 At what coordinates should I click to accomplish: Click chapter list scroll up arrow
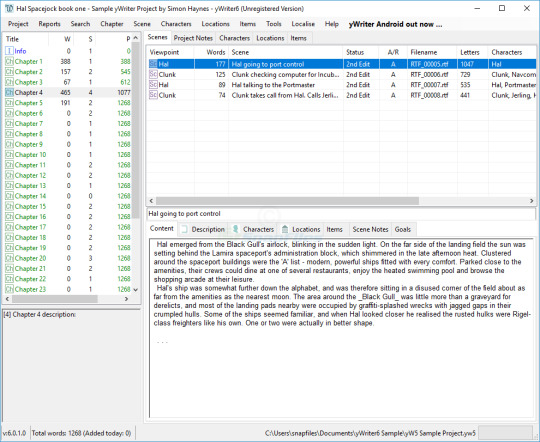[135, 38]
